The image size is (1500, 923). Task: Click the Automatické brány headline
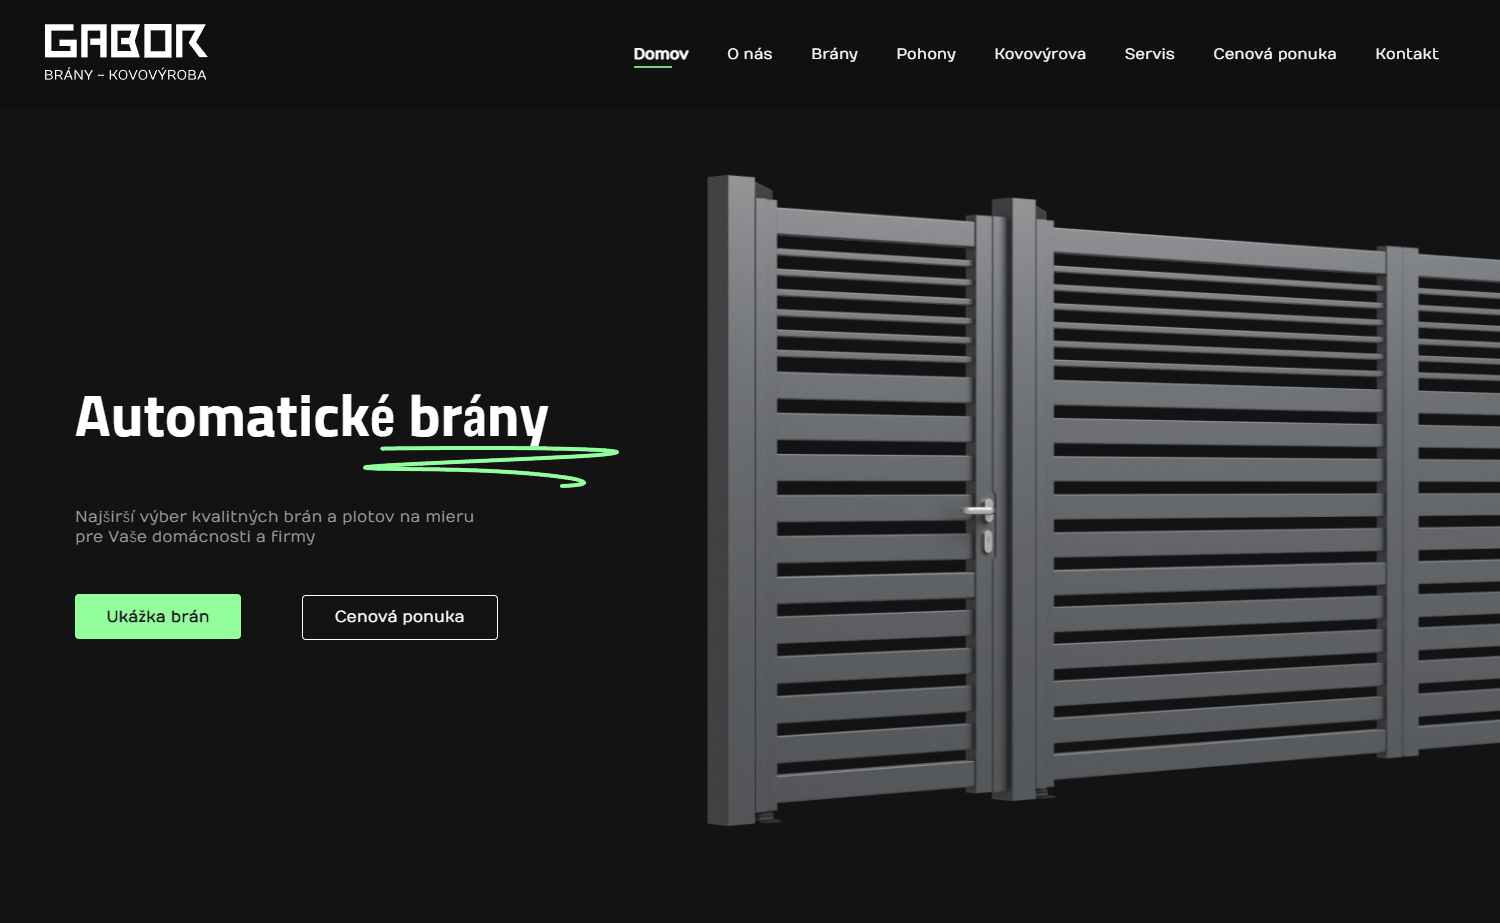point(312,417)
